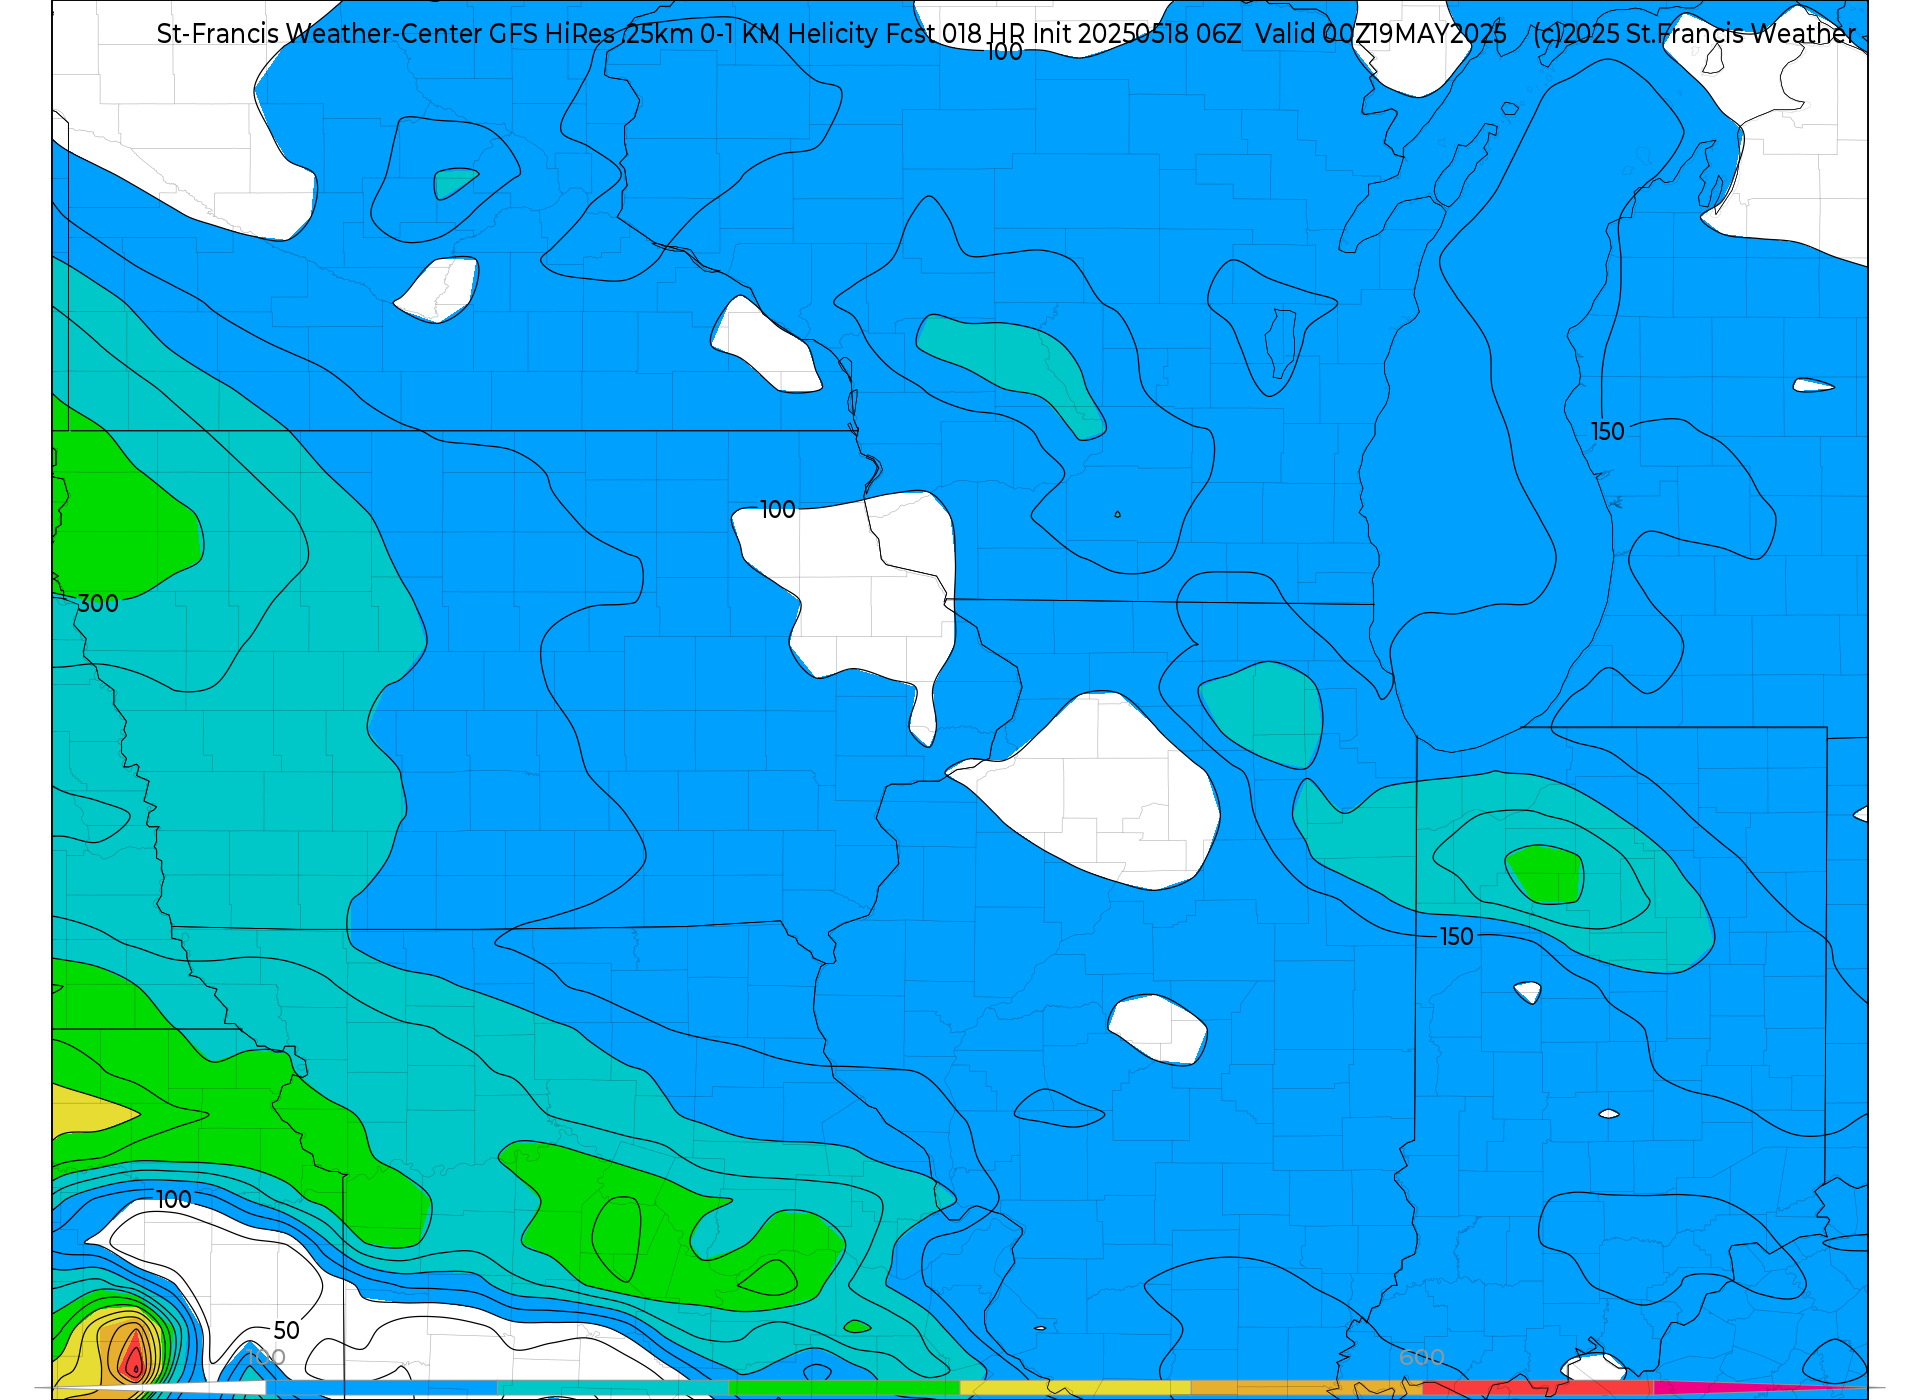Click the '50' contour label
Screen dimensions: 1920x1400
point(286,1331)
